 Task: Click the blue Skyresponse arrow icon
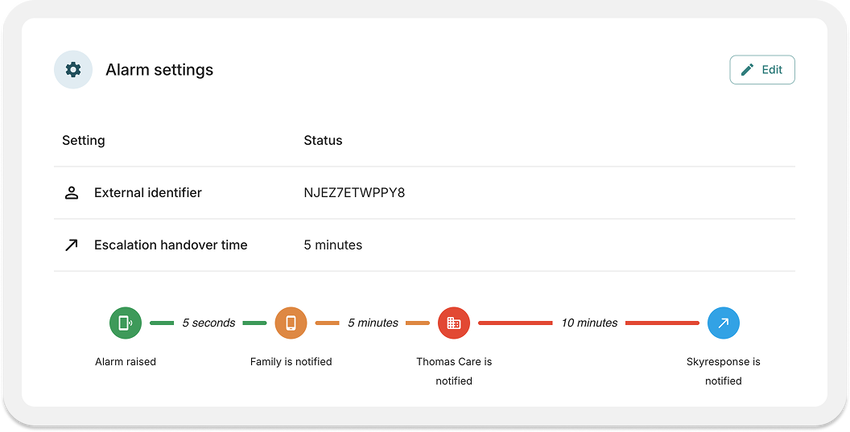coord(723,323)
